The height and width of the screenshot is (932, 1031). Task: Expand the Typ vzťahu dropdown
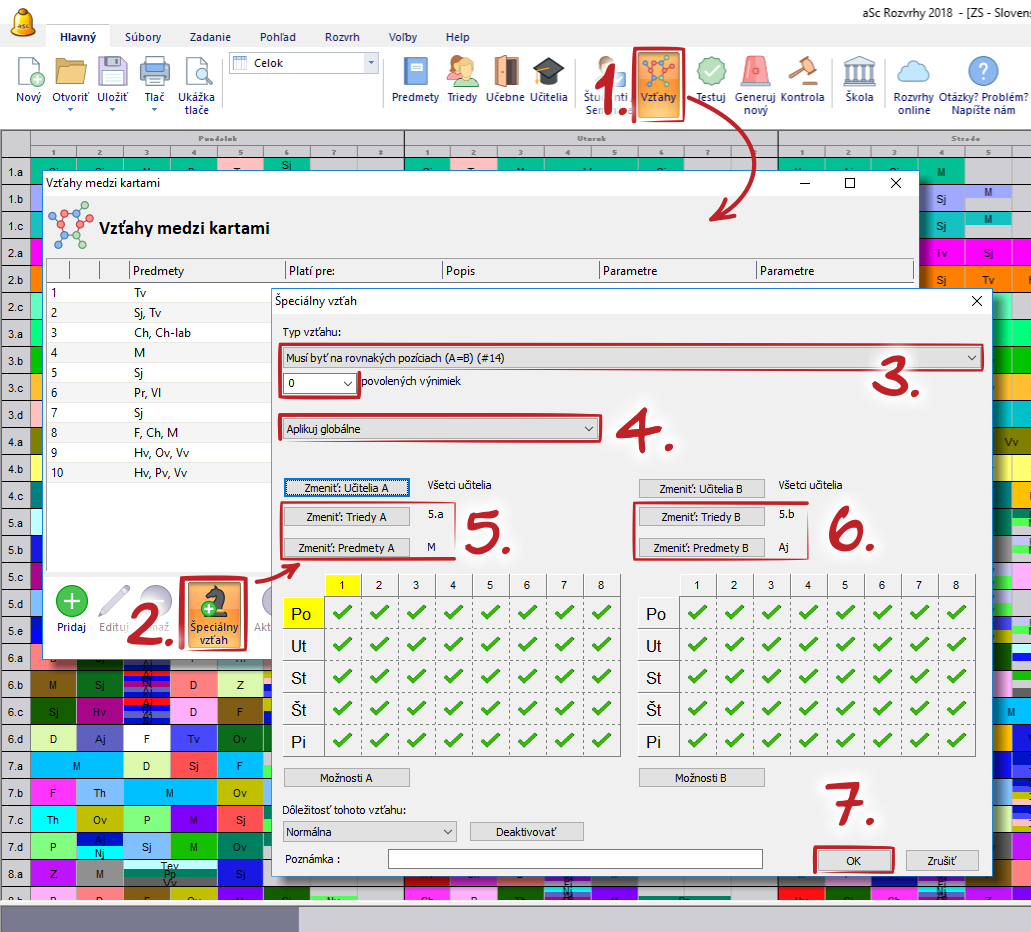[631, 357]
